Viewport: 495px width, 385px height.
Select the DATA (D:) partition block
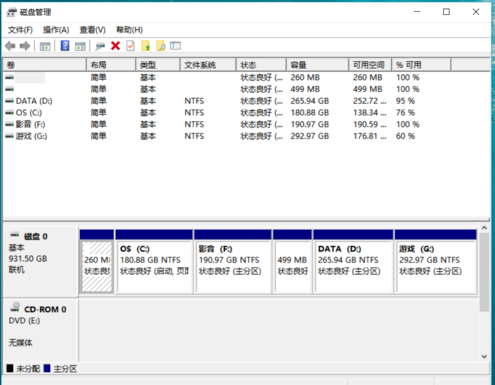tap(353, 262)
